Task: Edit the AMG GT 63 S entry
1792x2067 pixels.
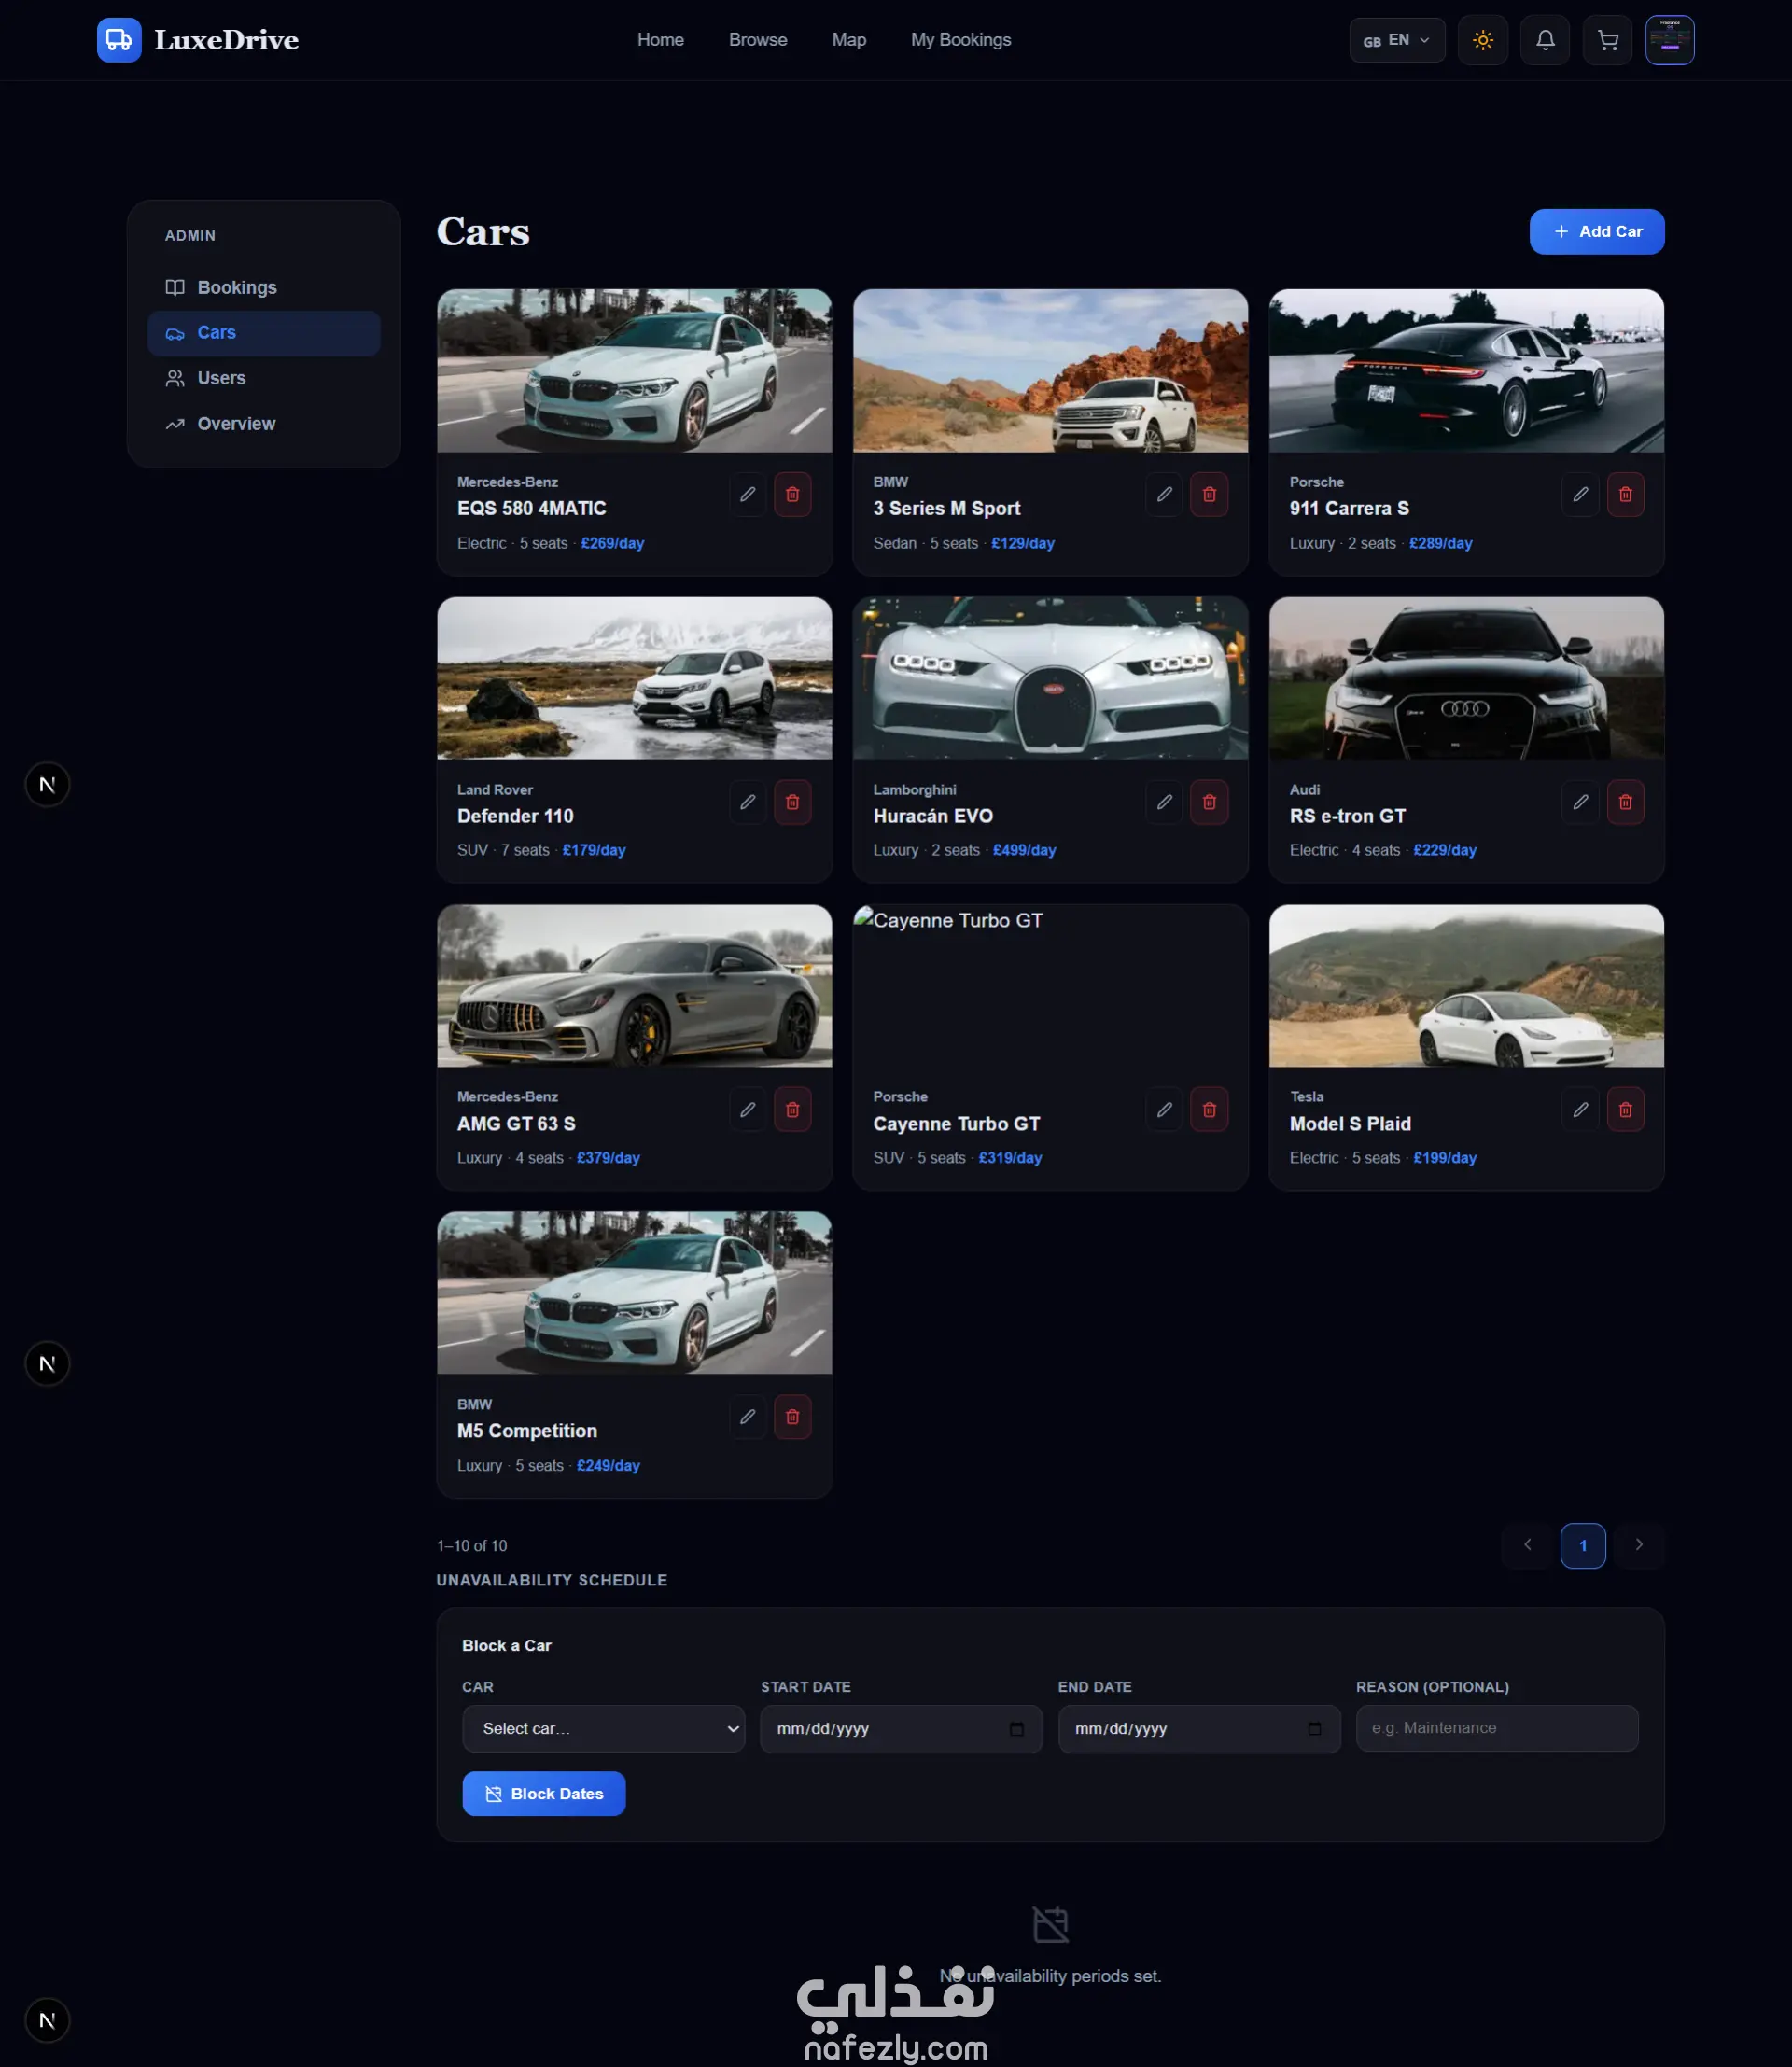Action: pyautogui.click(x=747, y=1109)
